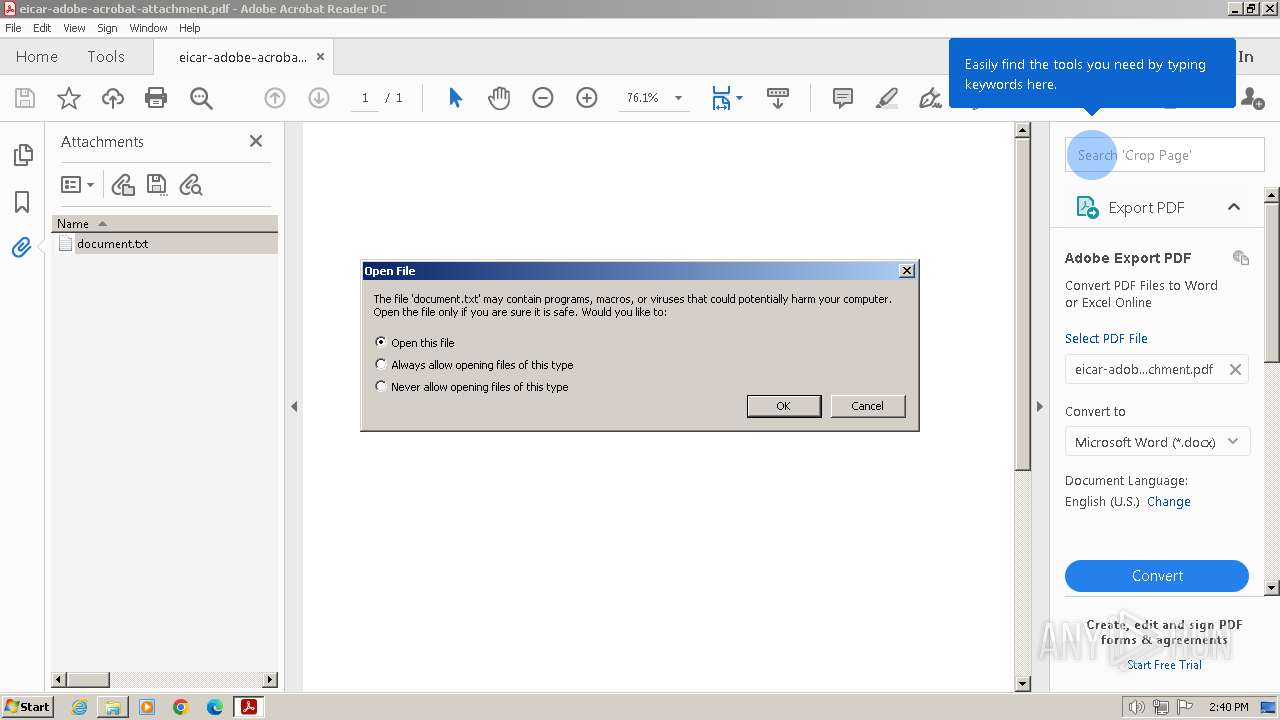The width and height of the screenshot is (1280, 720).
Task: Open Chrome from taskbar
Action: [x=181, y=707]
